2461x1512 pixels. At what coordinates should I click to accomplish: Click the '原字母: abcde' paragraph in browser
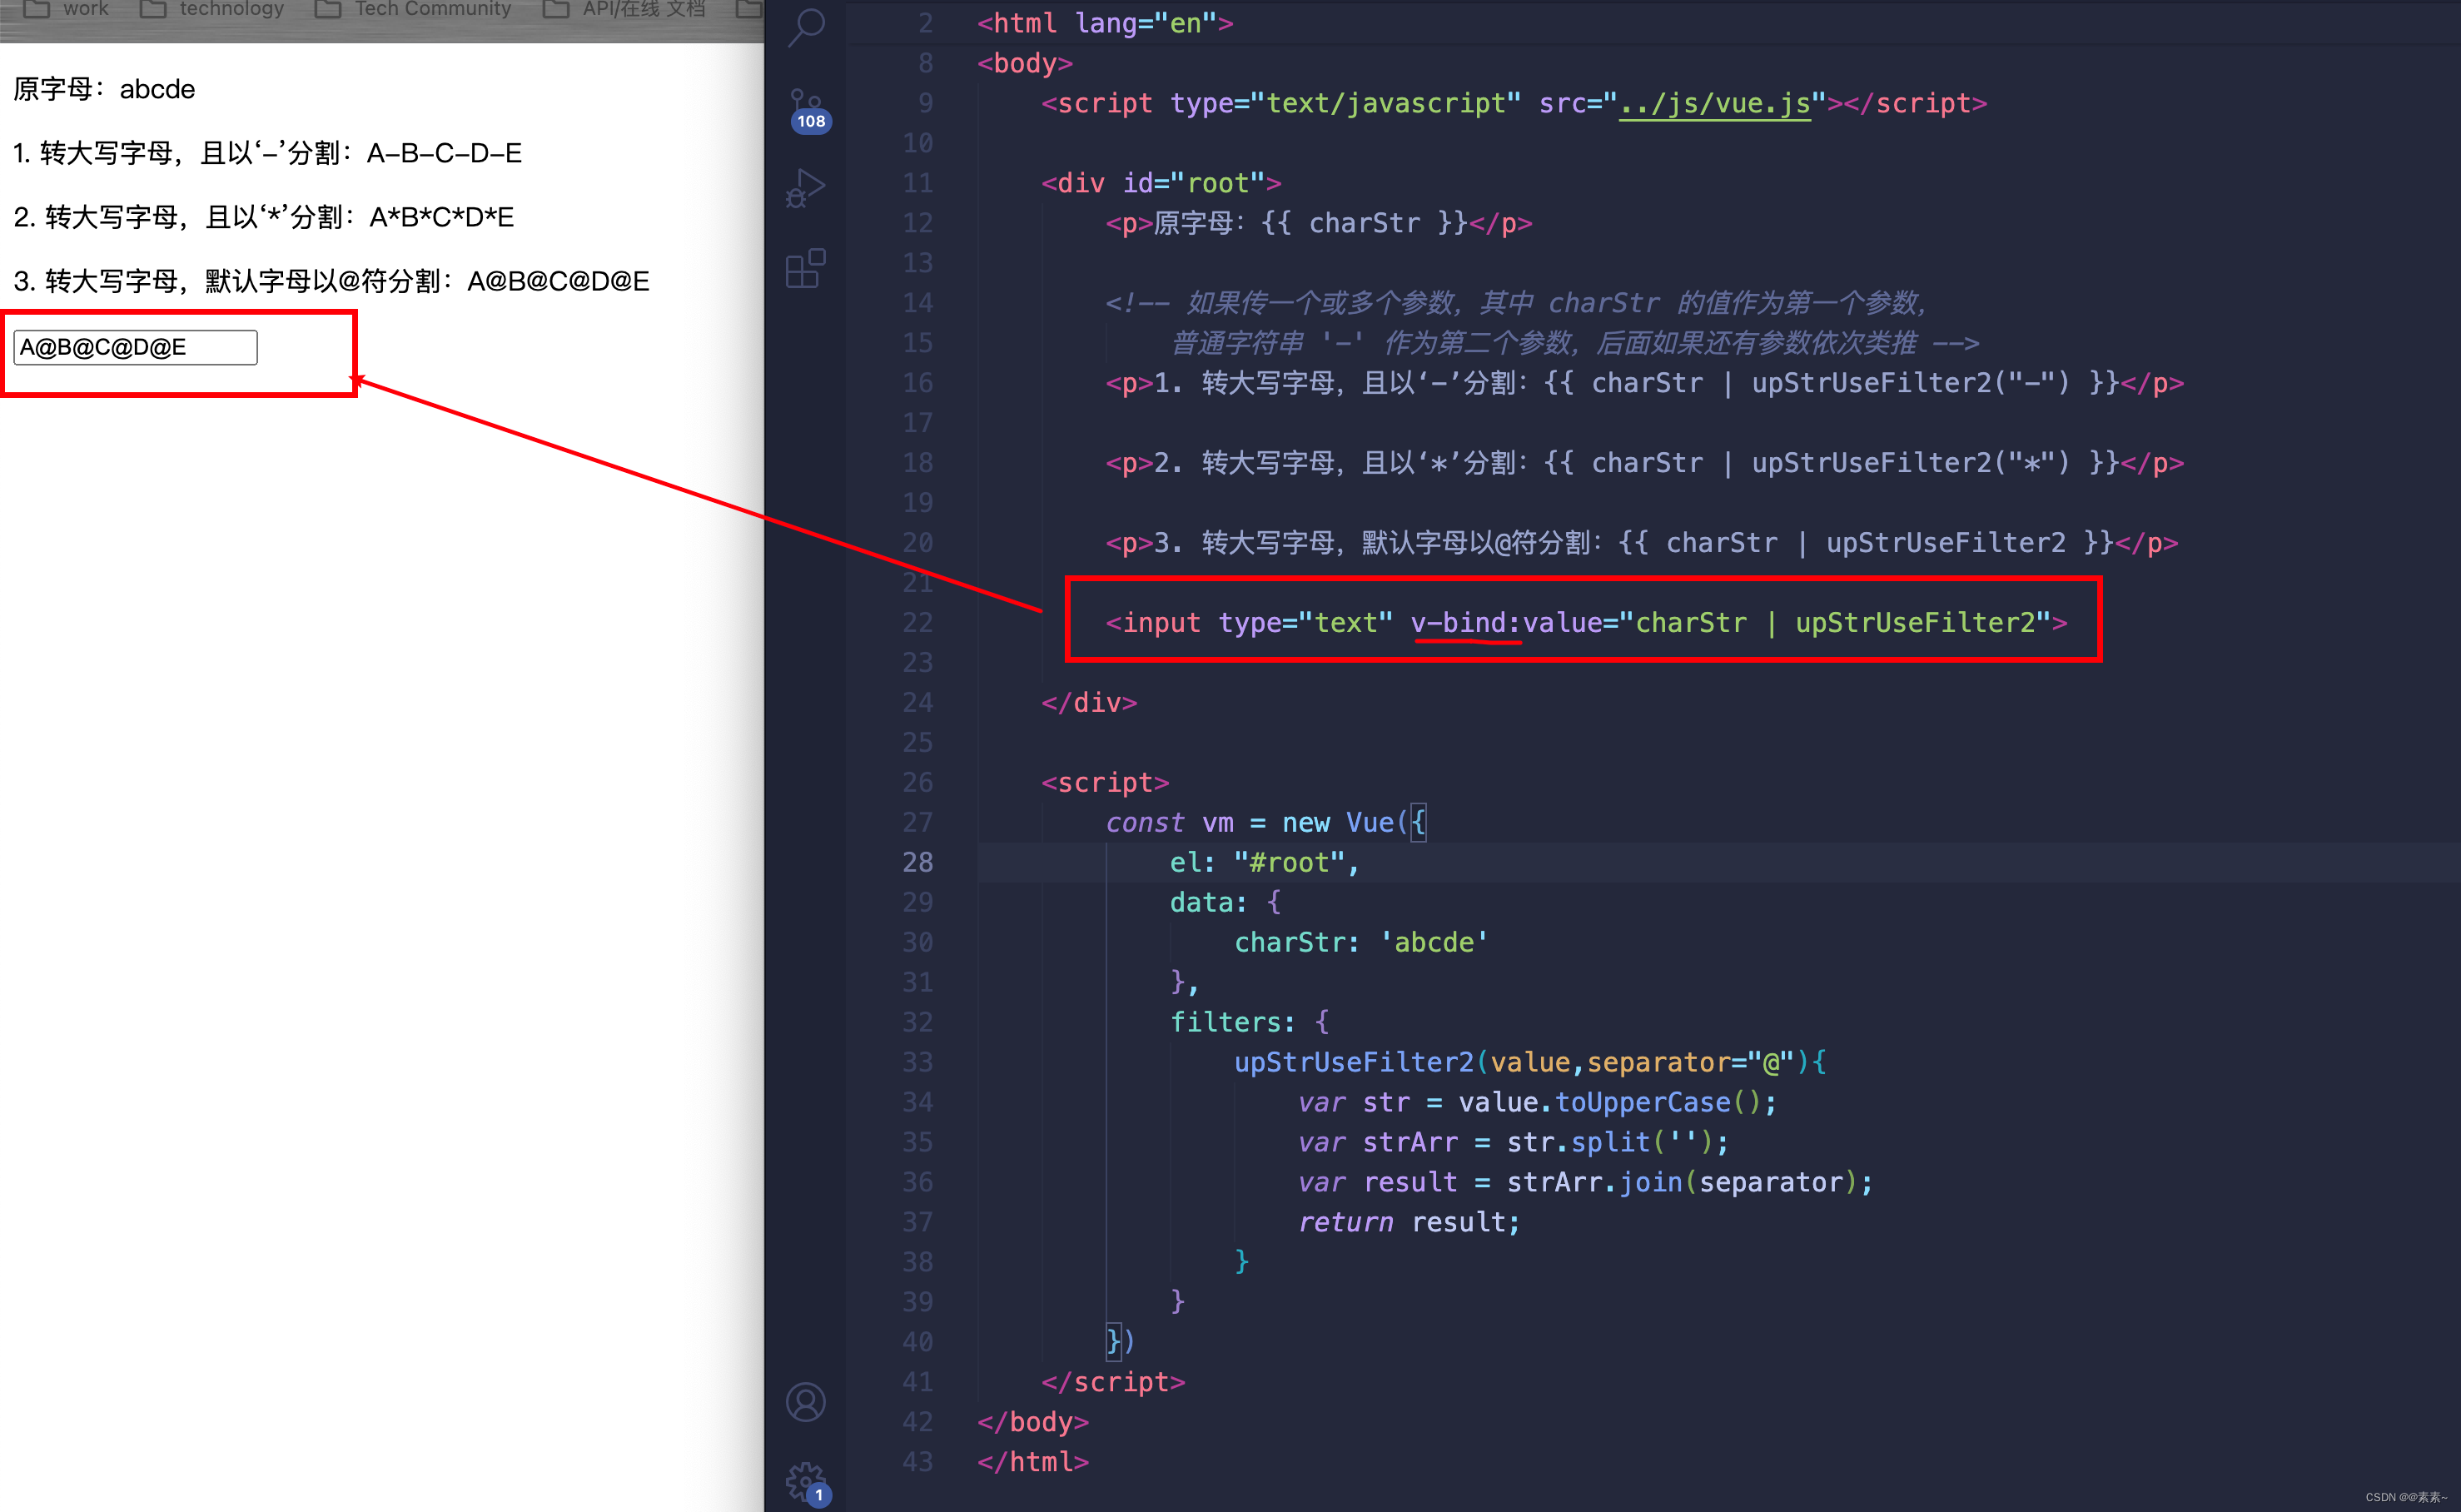[104, 89]
